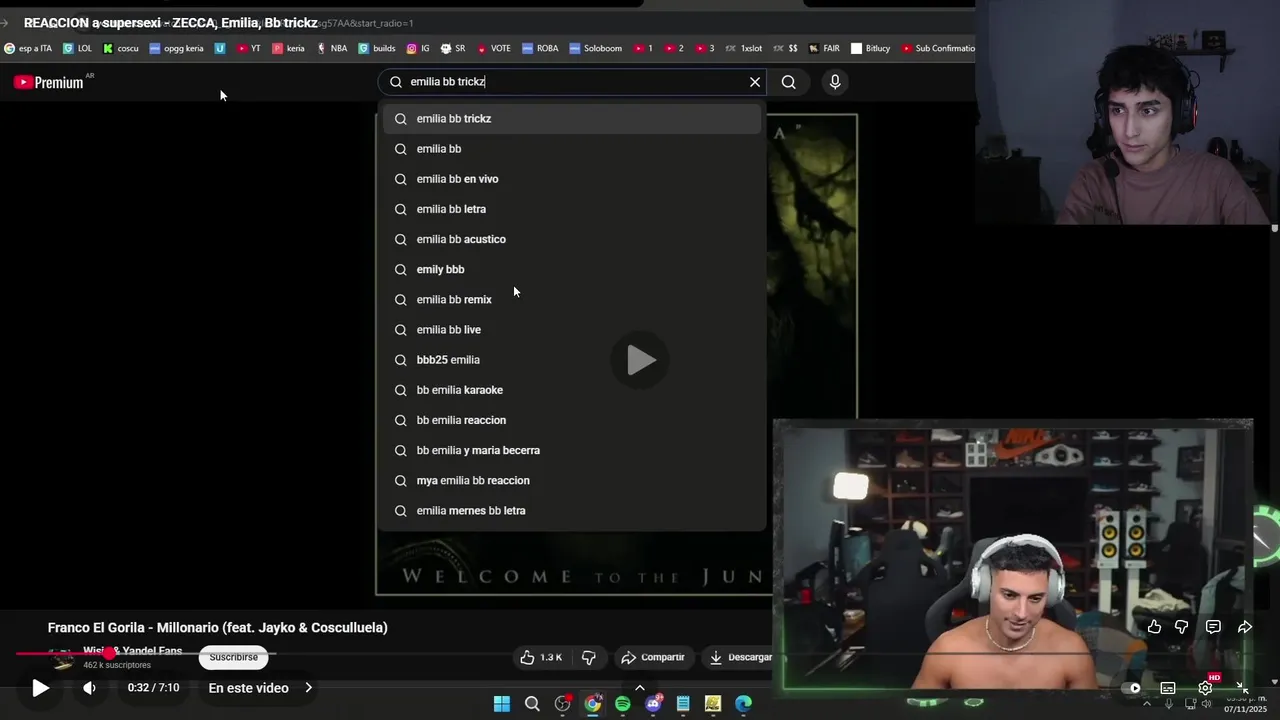Viewport: 1280px width, 720px height.
Task: Open the Soloboom bookmark
Action: click(x=596, y=48)
